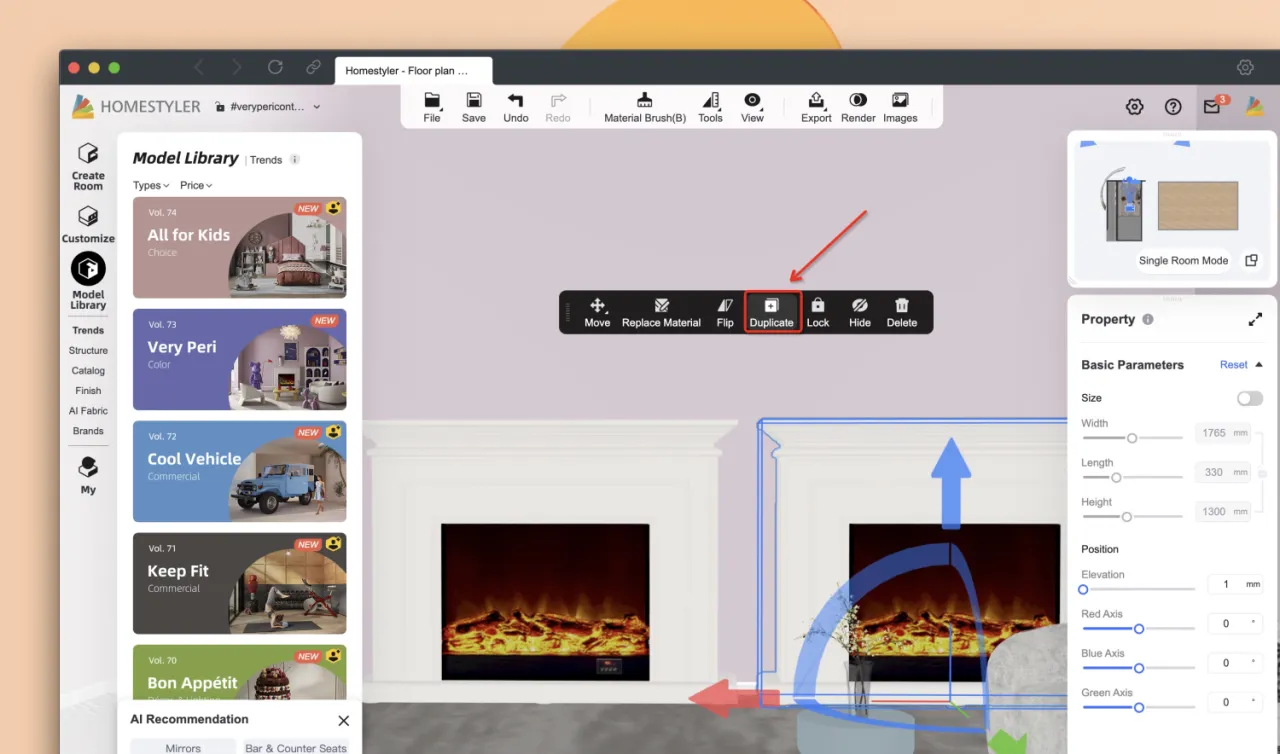Click the Elevation value input field

pyautogui.click(x=1234, y=584)
